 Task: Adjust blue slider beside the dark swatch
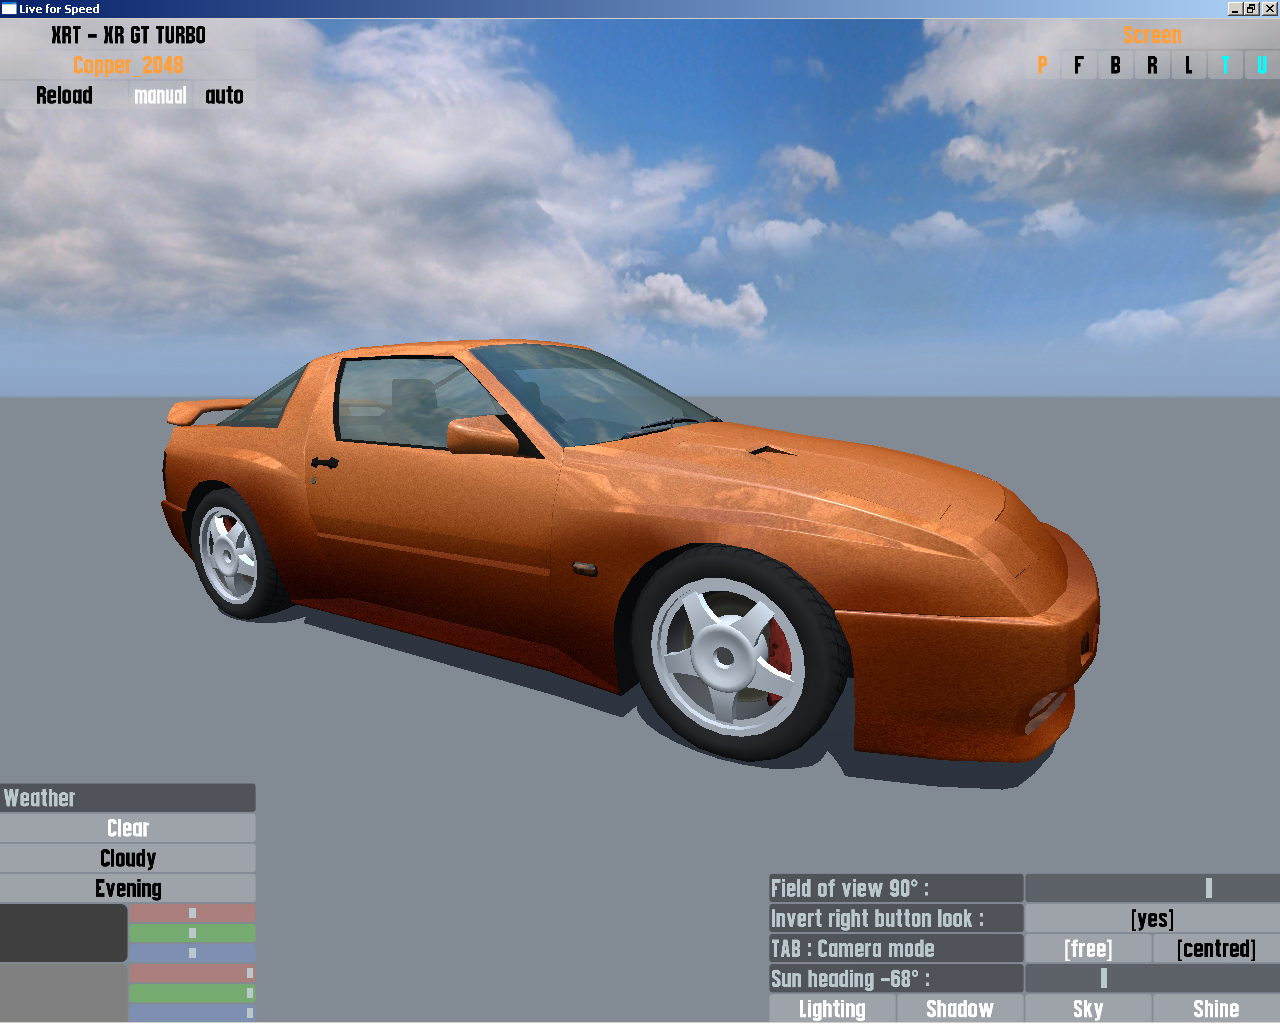pyautogui.click(x=192, y=953)
